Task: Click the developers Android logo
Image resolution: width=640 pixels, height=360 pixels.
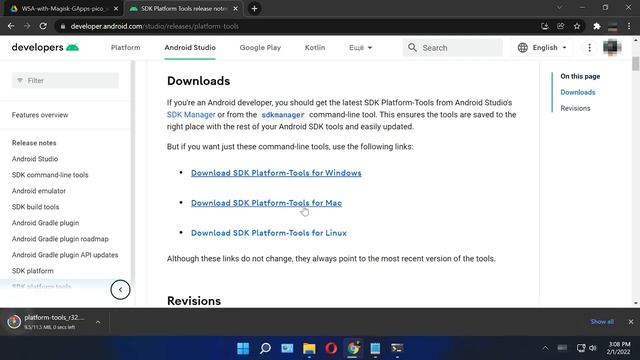Action: 45,47
